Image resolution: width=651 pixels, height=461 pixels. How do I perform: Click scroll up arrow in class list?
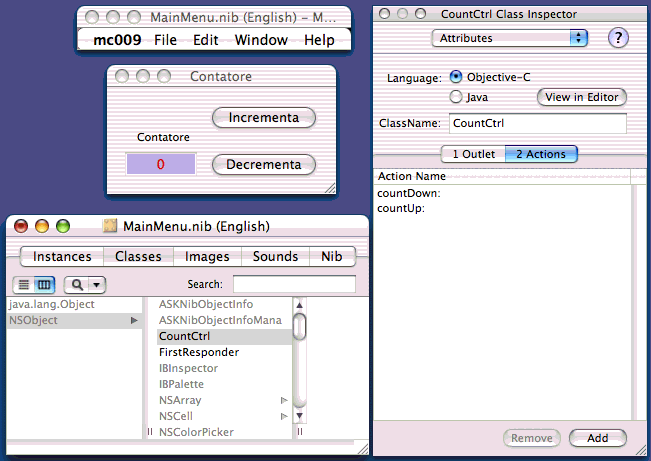(x=298, y=304)
